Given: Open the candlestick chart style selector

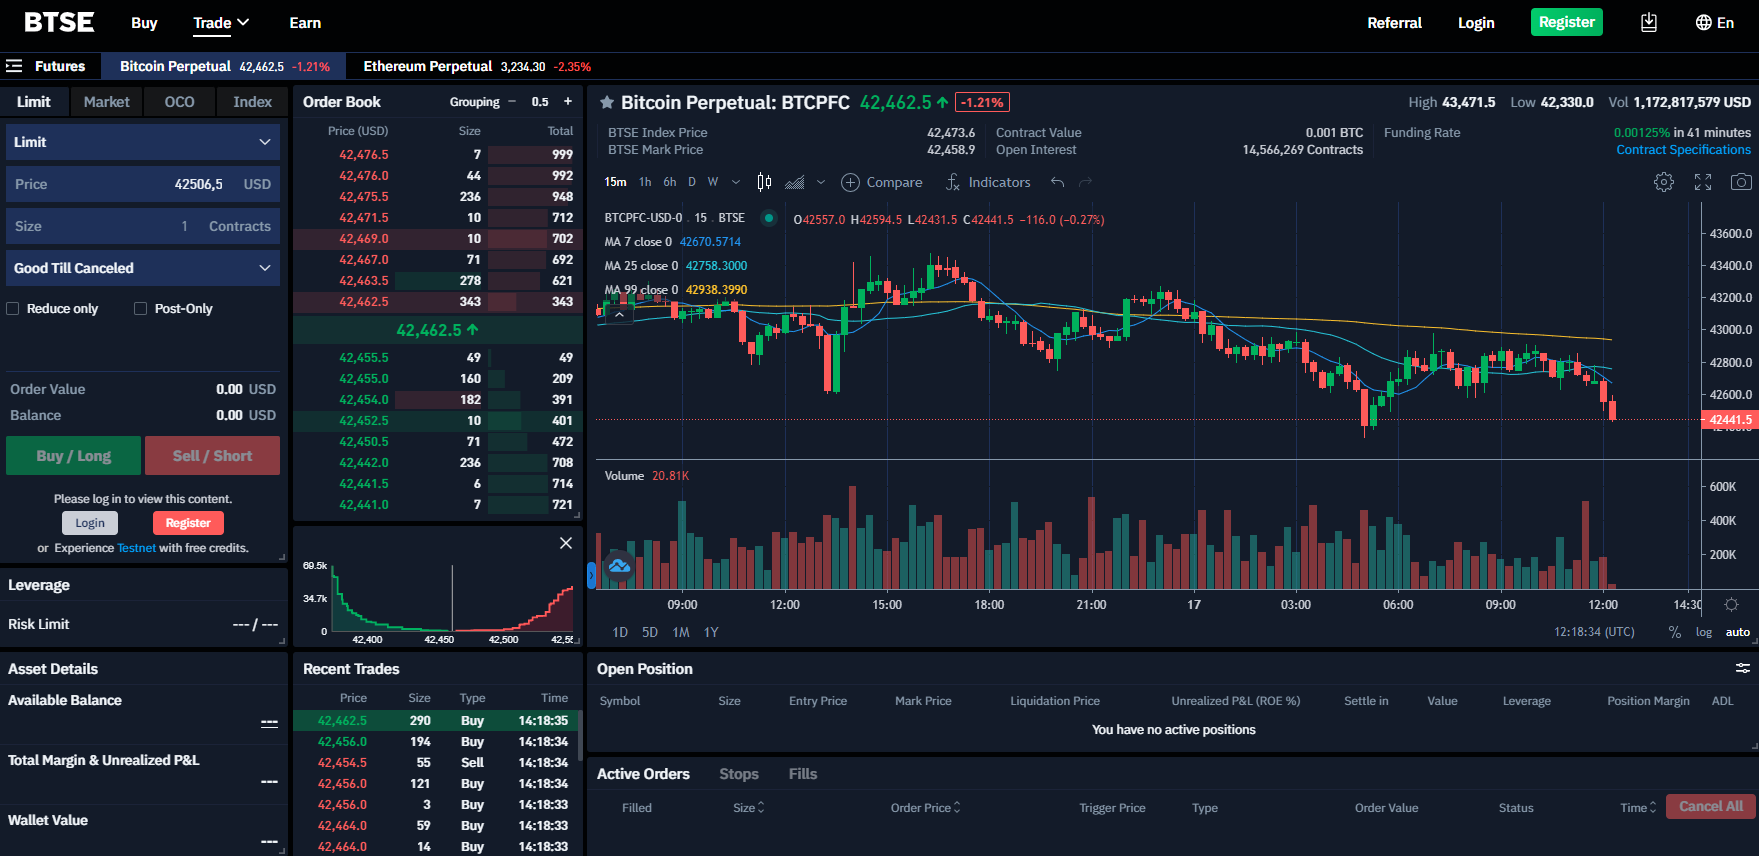Looking at the screenshot, I should click(764, 182).
